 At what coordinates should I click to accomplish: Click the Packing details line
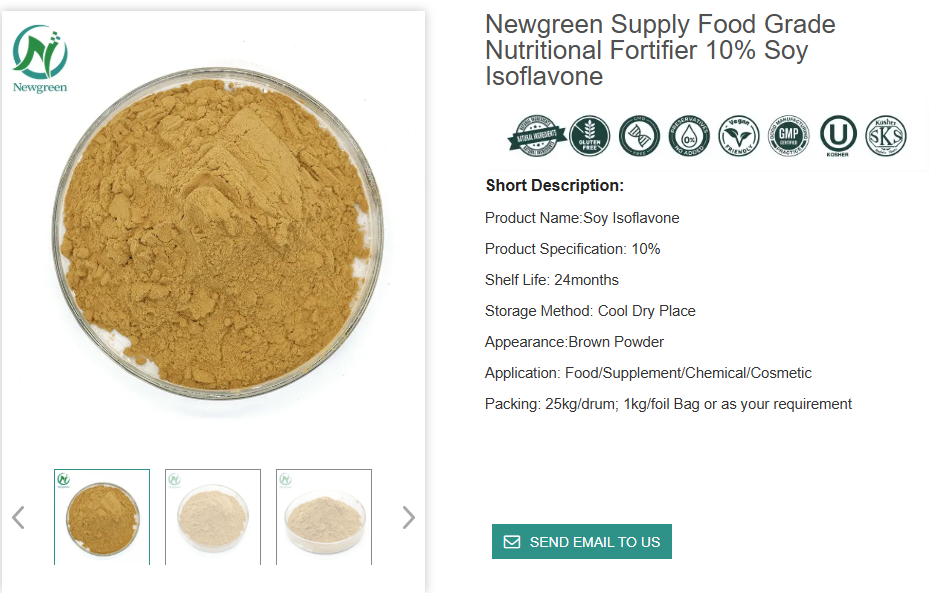tap(668, 404)
